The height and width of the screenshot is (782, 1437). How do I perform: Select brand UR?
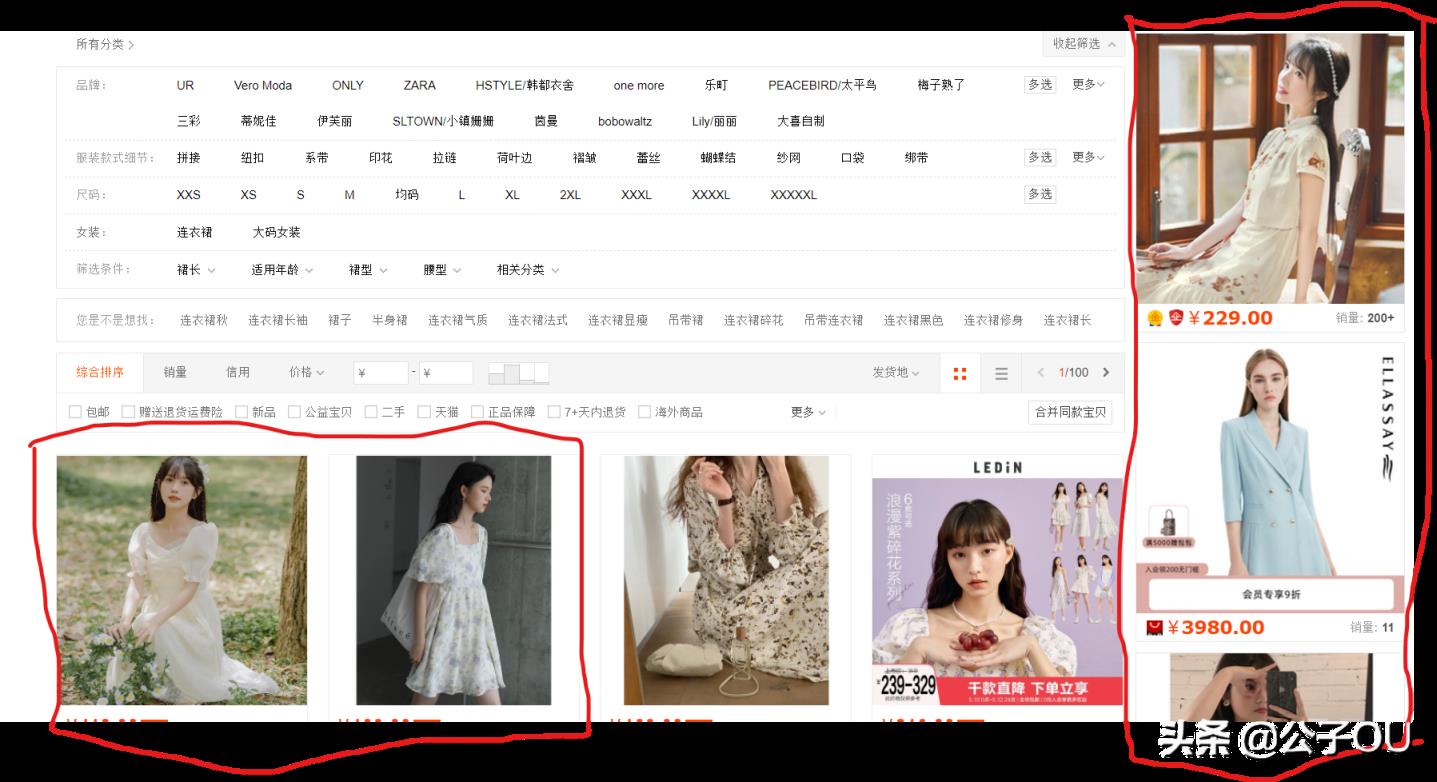(x=185, y=85)
